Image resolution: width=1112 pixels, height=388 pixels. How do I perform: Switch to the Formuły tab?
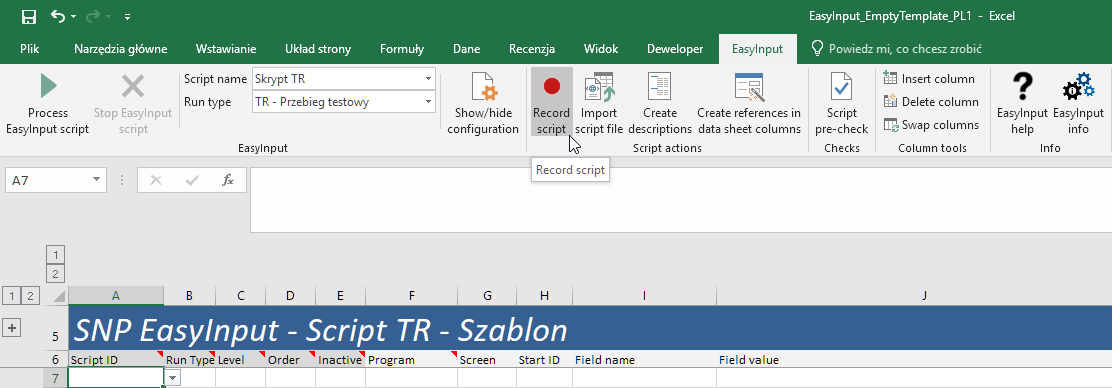click(x=402, y=49)
